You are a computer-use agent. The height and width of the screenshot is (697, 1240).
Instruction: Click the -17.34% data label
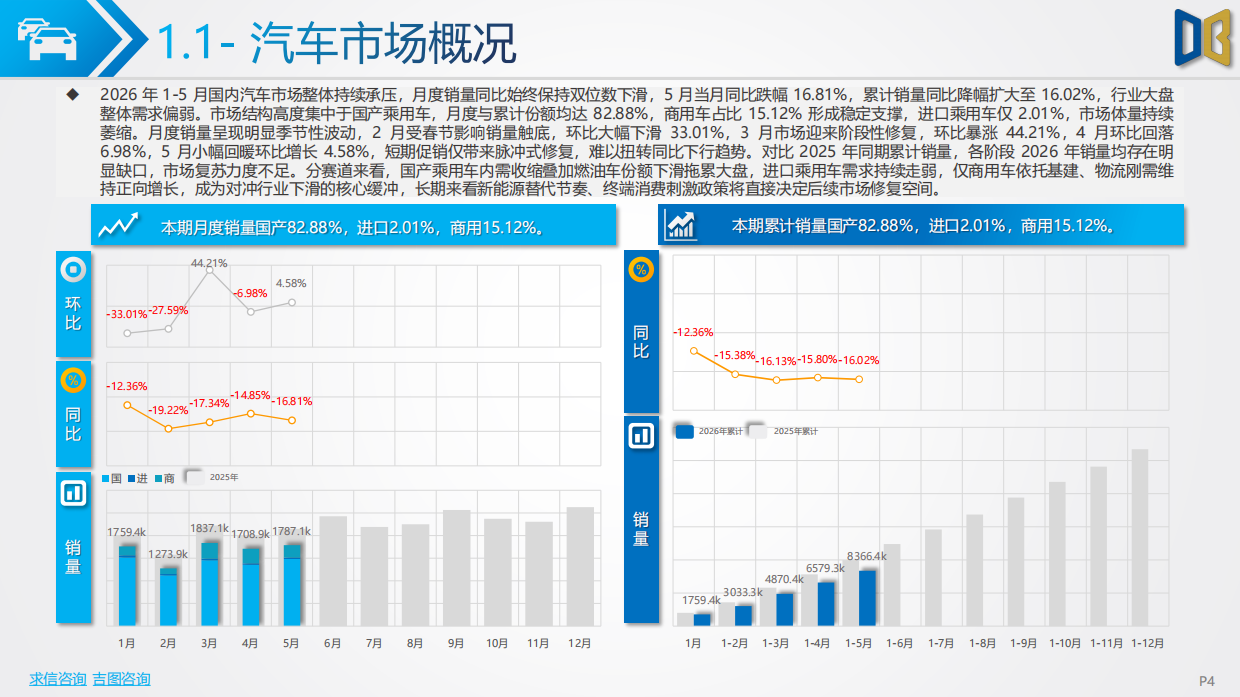pyautogui.click(x=209, y=403)
